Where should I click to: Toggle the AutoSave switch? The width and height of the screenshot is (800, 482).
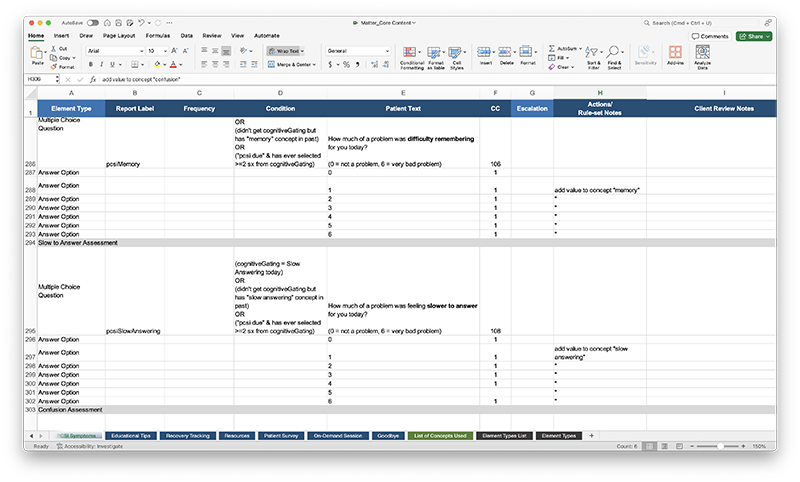[x=93, y=23]
